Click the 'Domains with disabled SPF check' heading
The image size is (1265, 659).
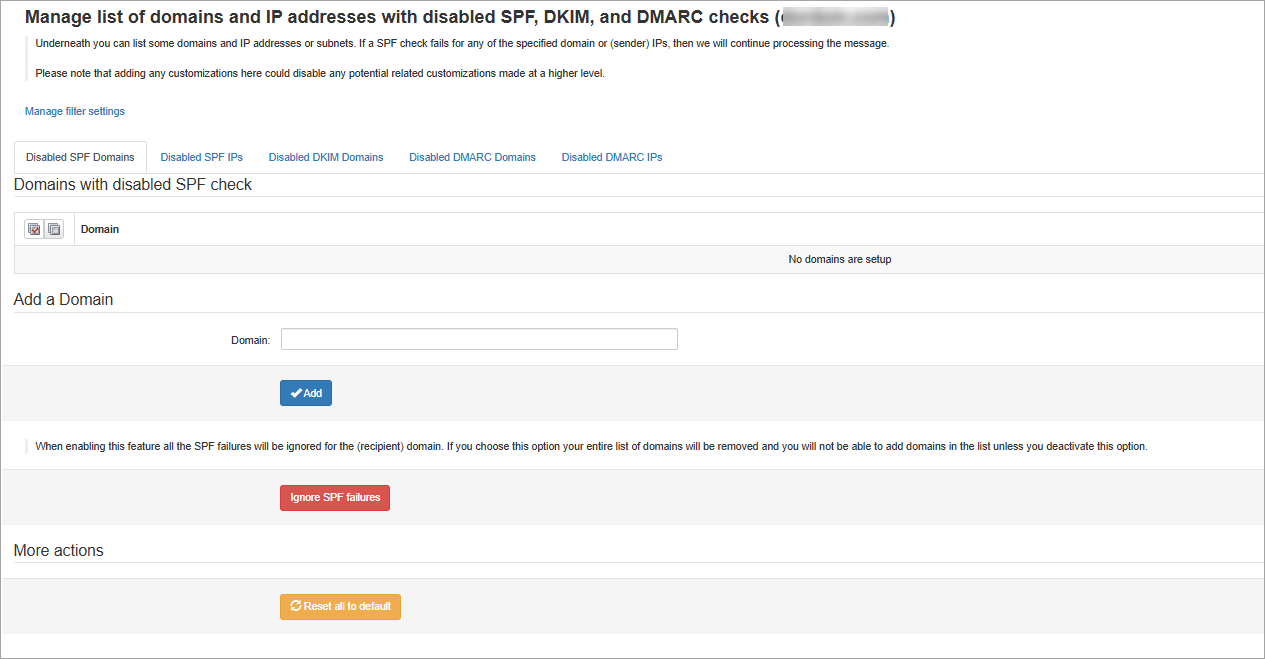pos(132,184)
